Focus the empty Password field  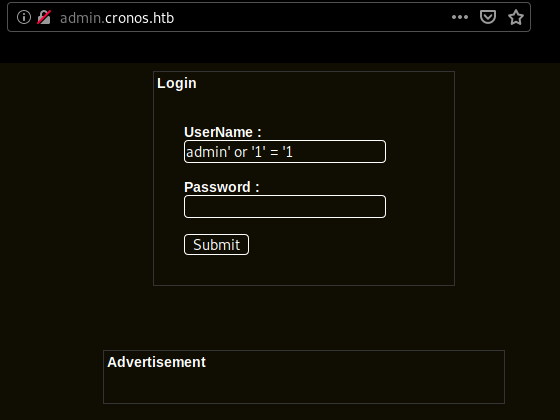(x=285, y=206)
